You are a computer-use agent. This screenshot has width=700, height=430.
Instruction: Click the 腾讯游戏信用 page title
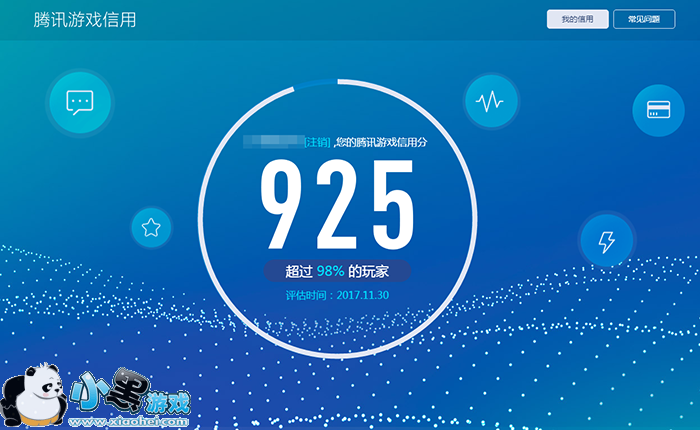(84, 20)
